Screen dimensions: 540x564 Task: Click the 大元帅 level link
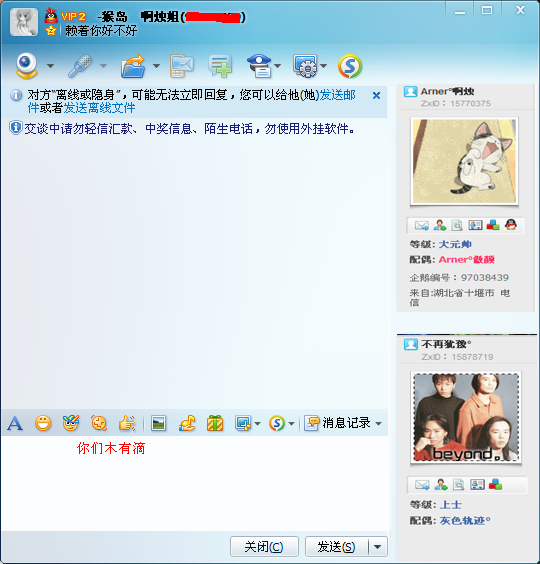pos(455,245)
